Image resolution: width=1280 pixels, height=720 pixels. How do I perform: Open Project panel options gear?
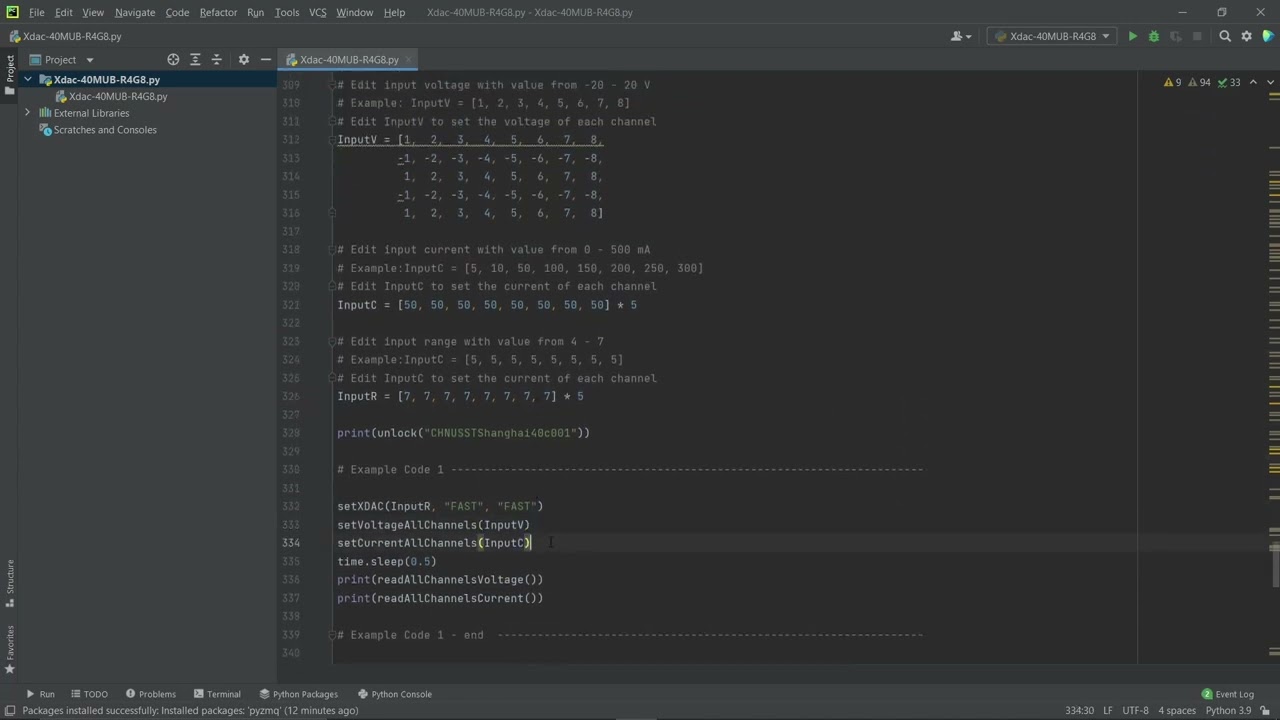(x=243, y=59)
